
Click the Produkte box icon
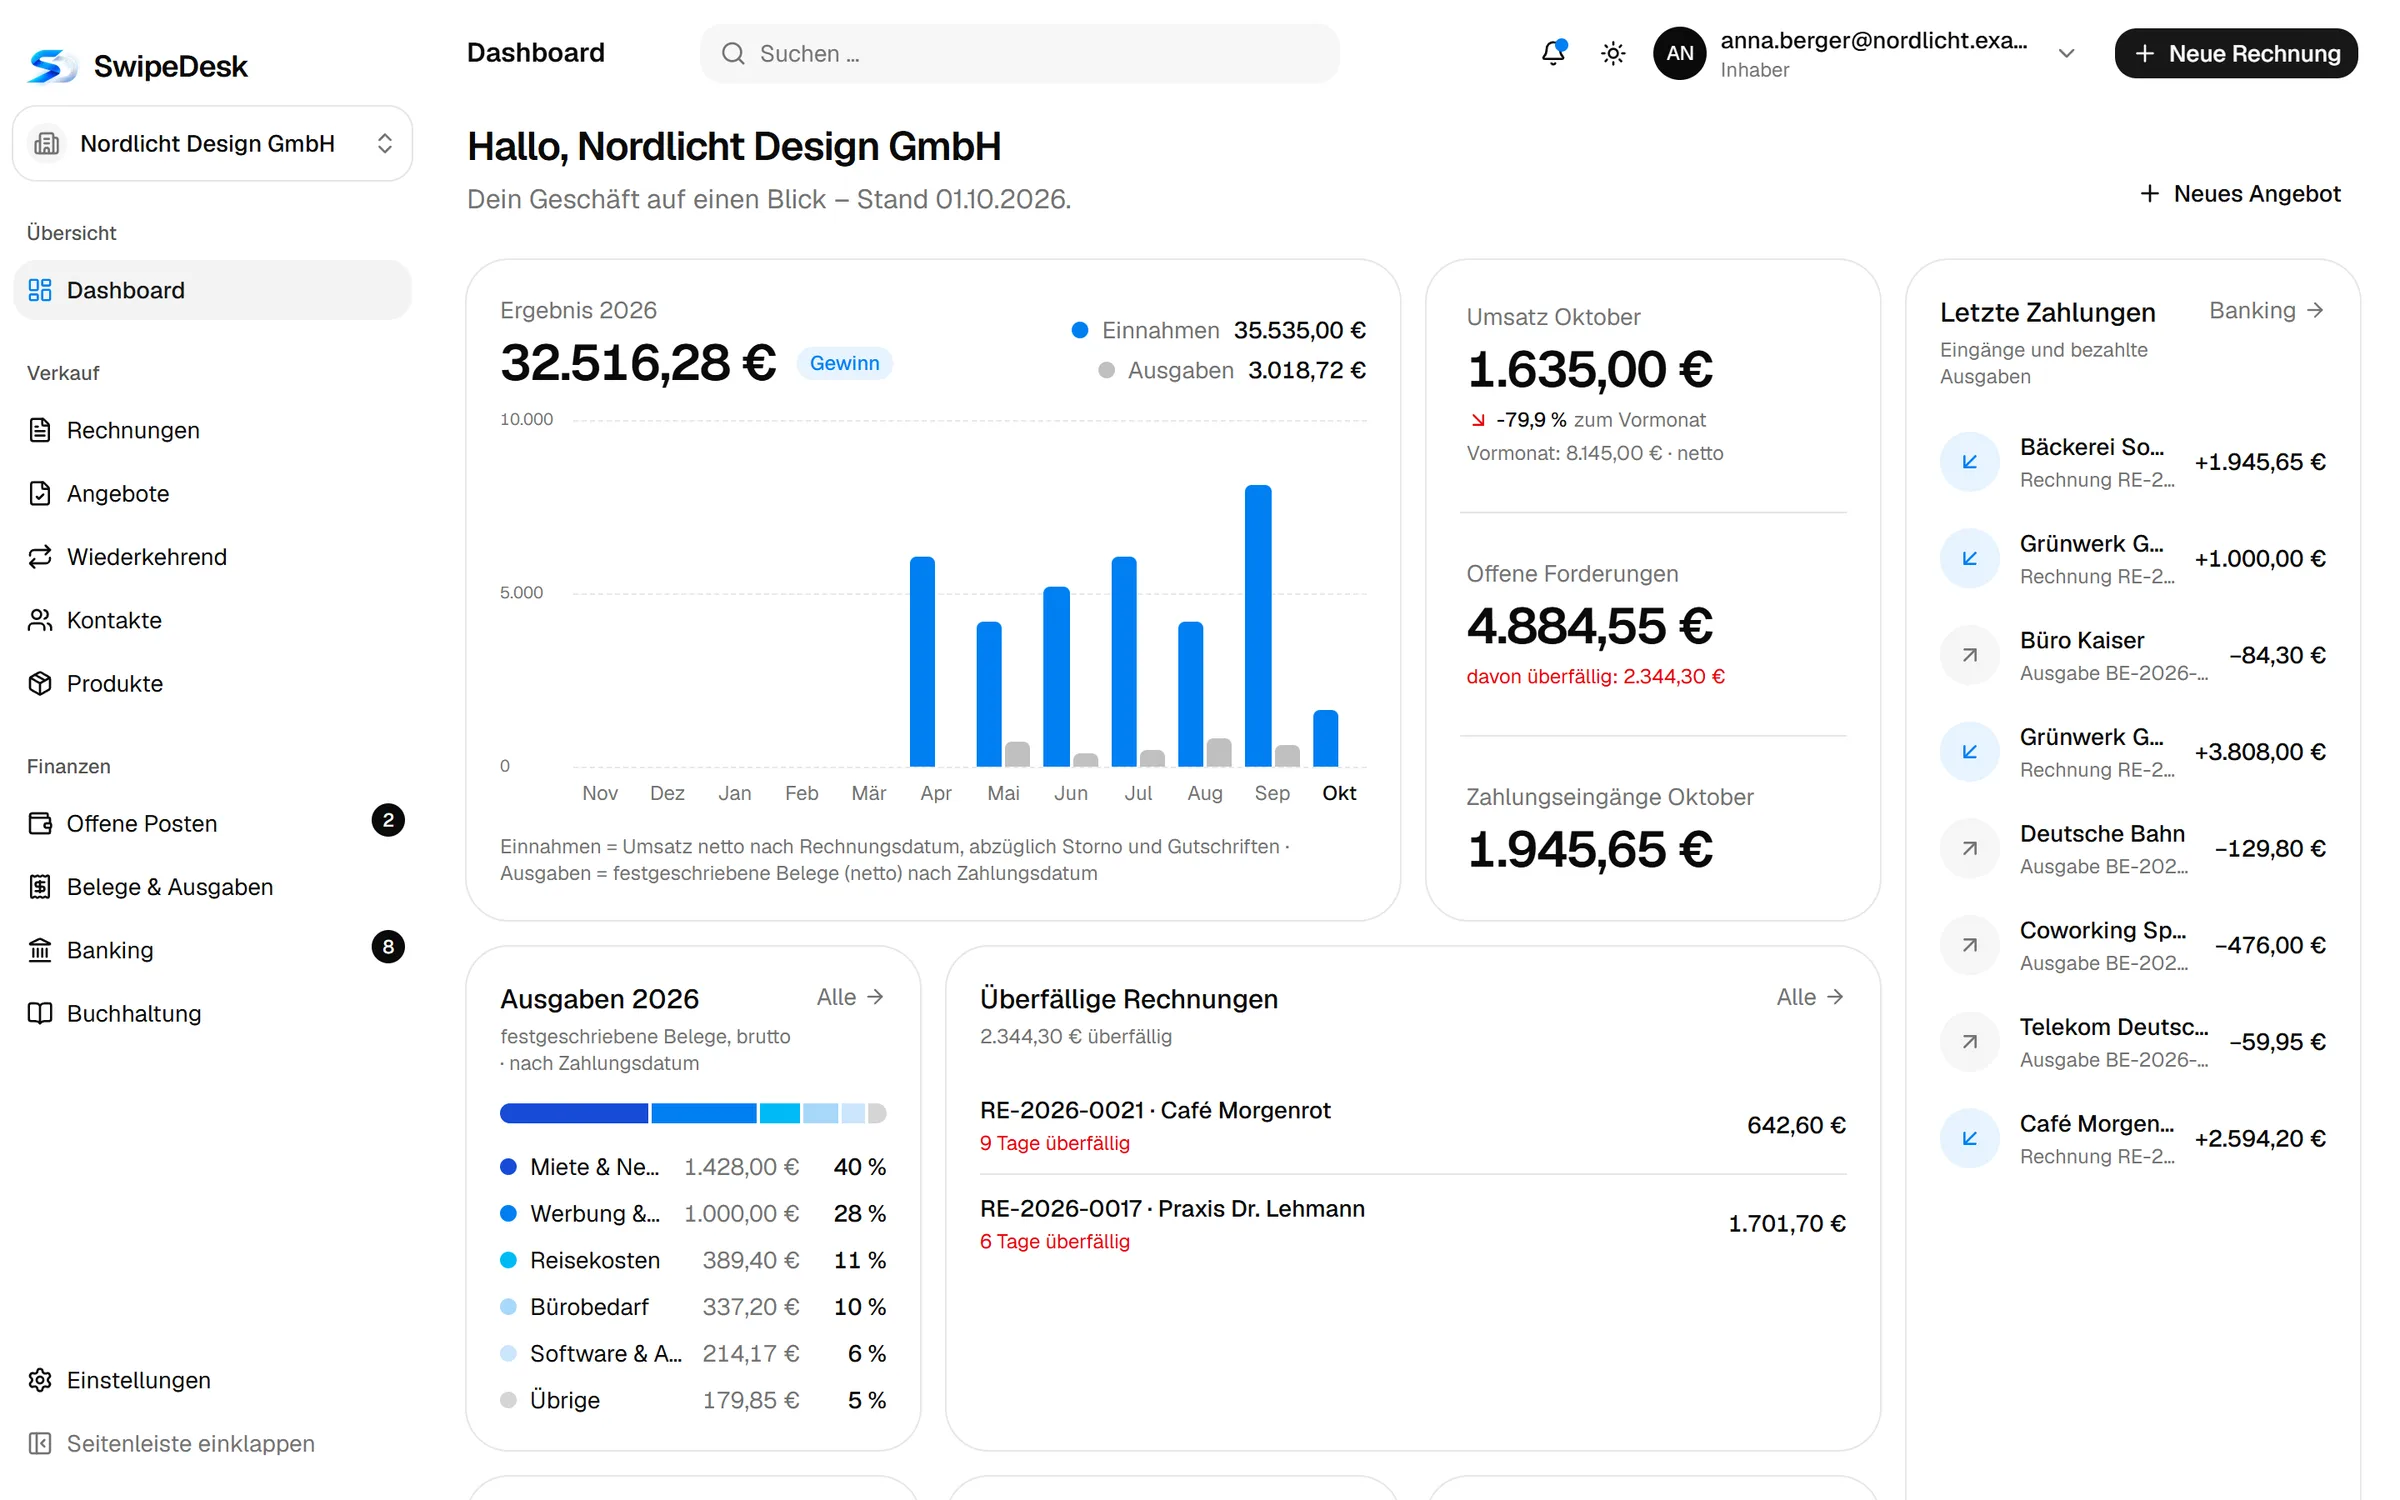tap(40, 683)
